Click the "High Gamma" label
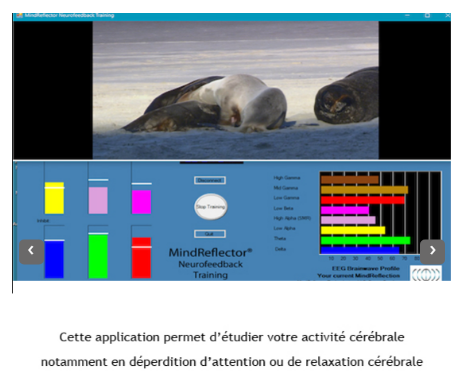 tap(287, 178)
